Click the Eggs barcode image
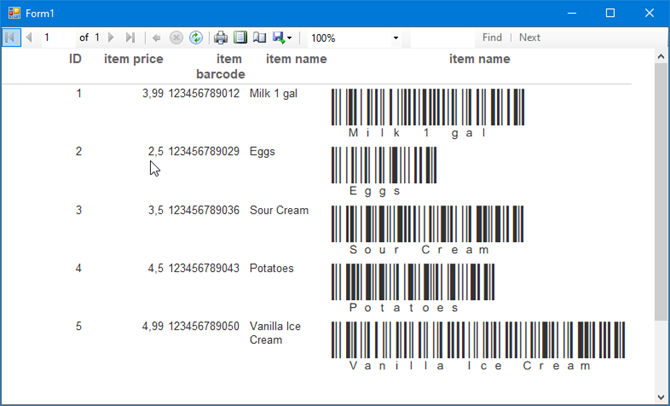The width and height of the screenshot is (670, 406). click(384, 165)
